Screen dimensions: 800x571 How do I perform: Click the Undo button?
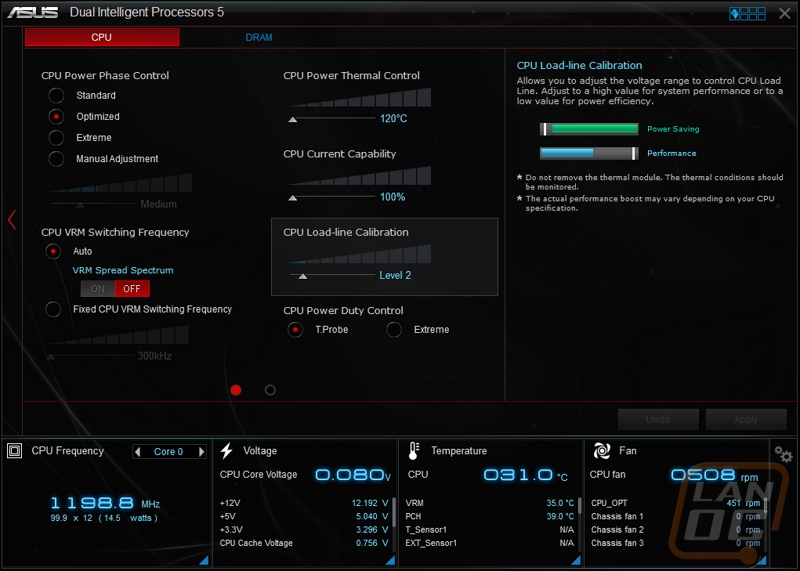[658, 420]
